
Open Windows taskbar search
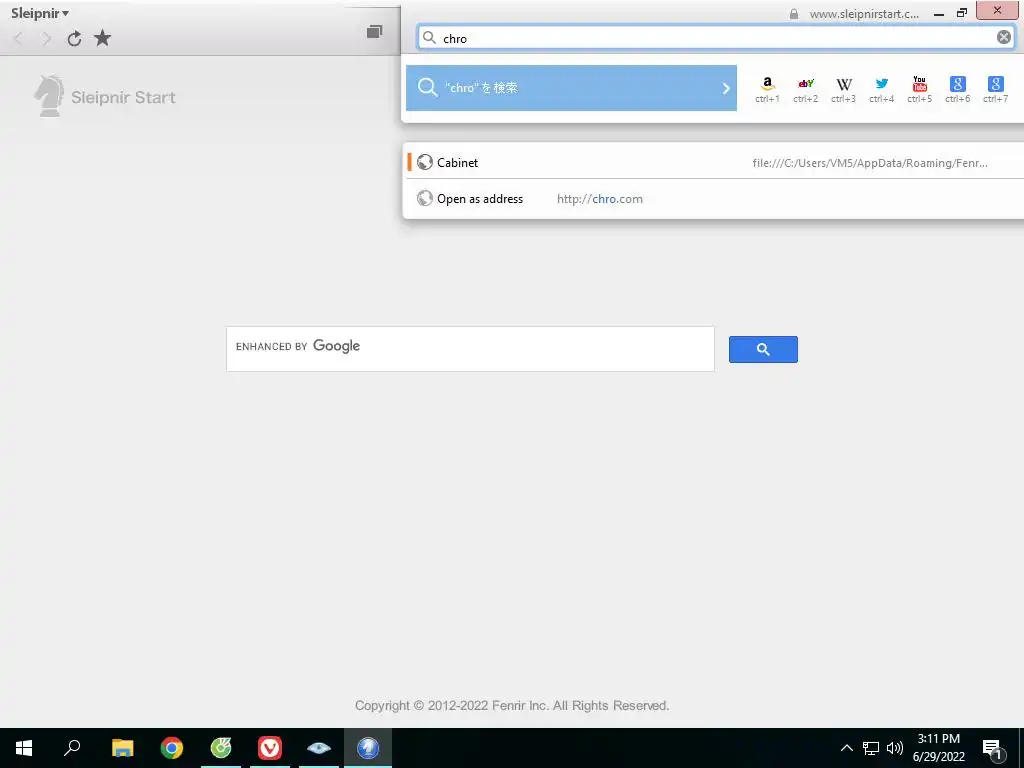point(72,748)
